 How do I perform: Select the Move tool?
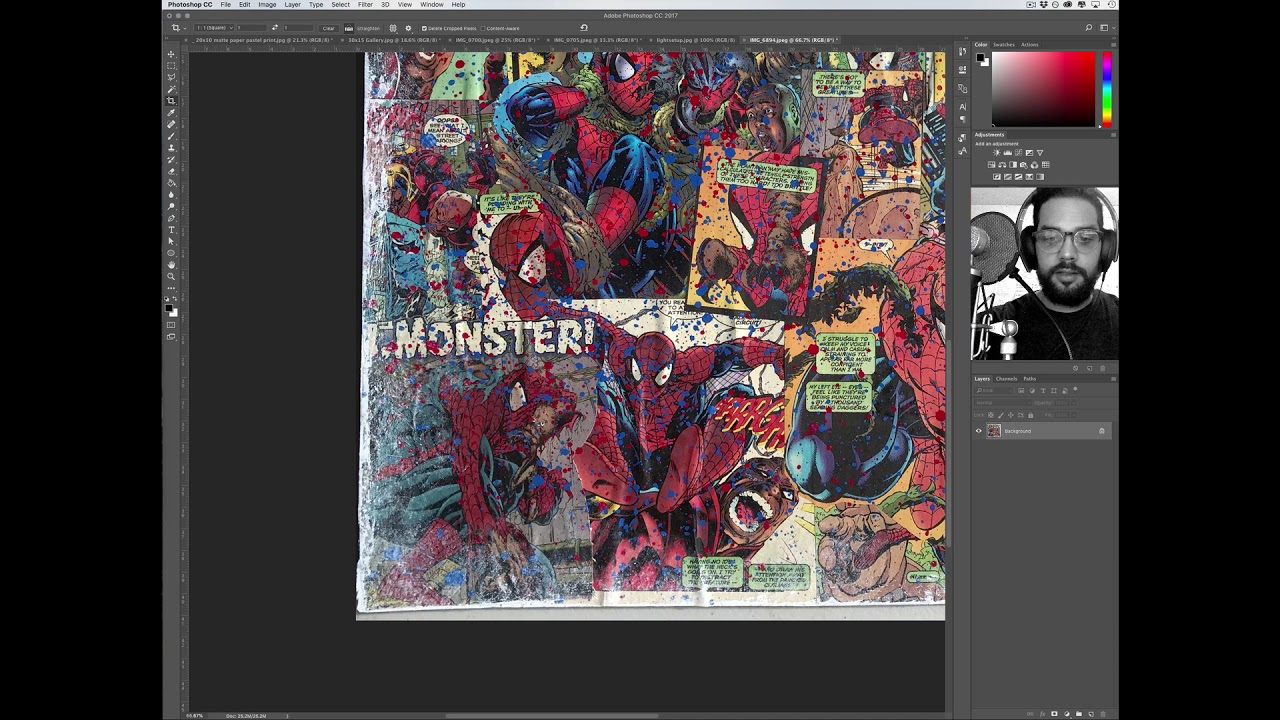[171, 53]
